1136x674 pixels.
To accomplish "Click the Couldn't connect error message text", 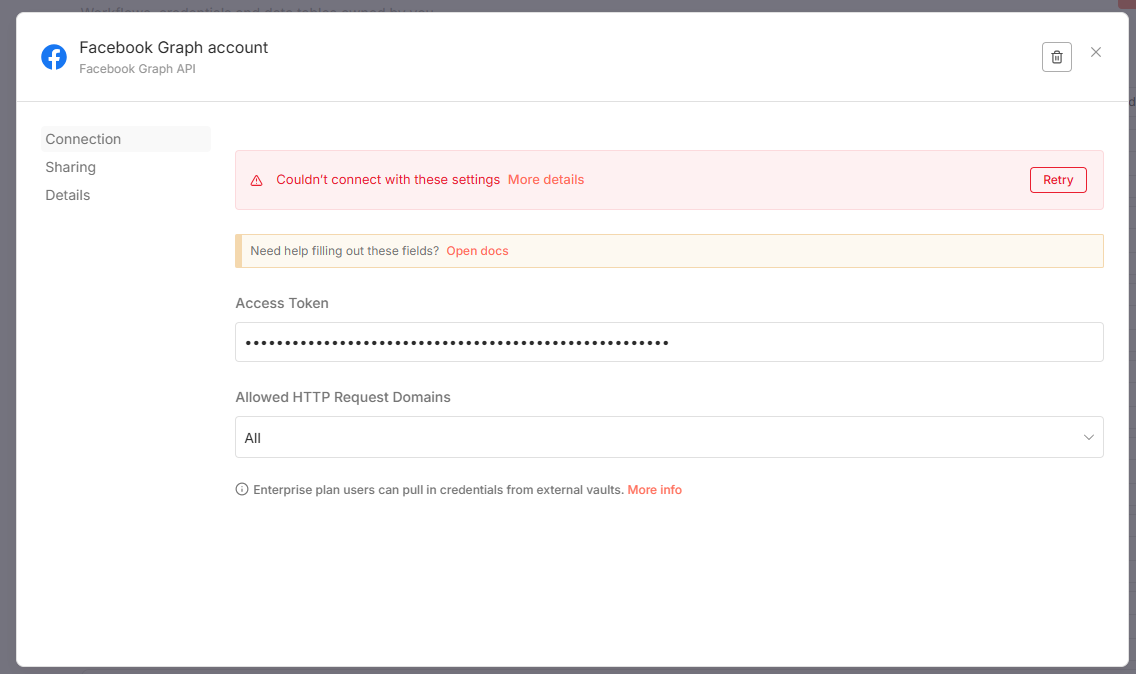I will point(388,180).
